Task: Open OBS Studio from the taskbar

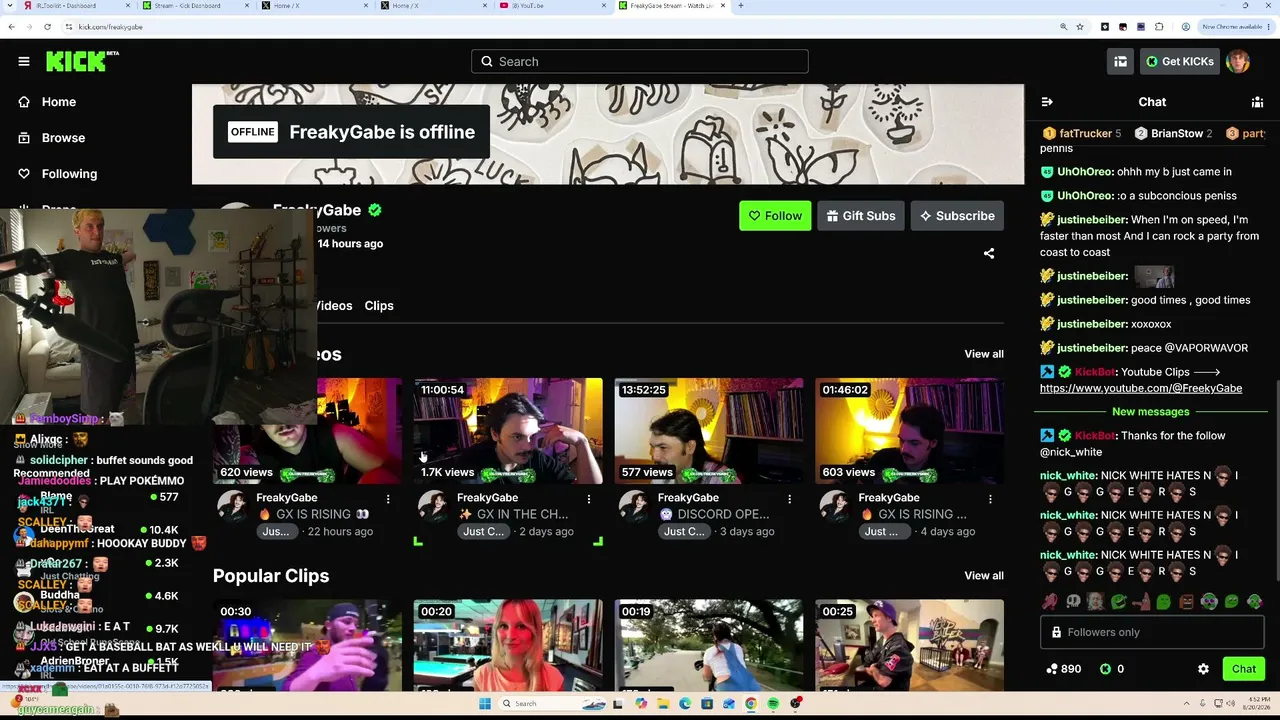Action: (796, 704)
